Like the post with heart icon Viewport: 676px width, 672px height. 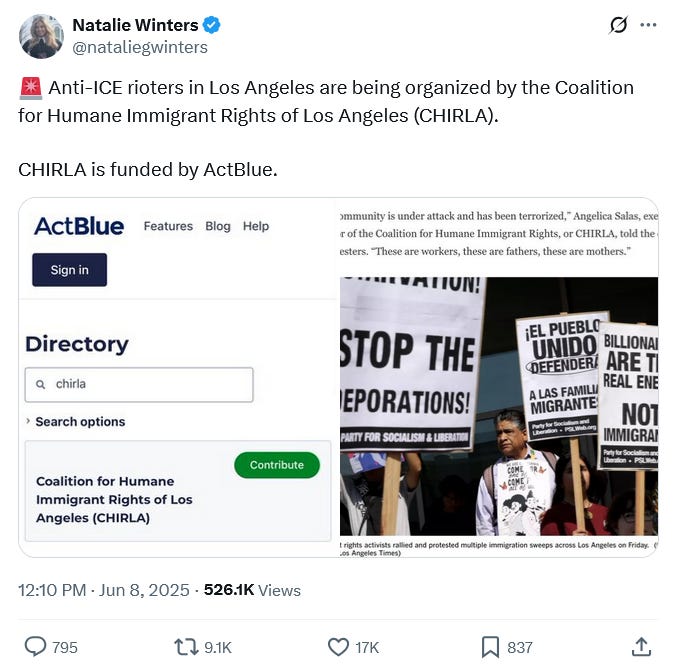338,647
